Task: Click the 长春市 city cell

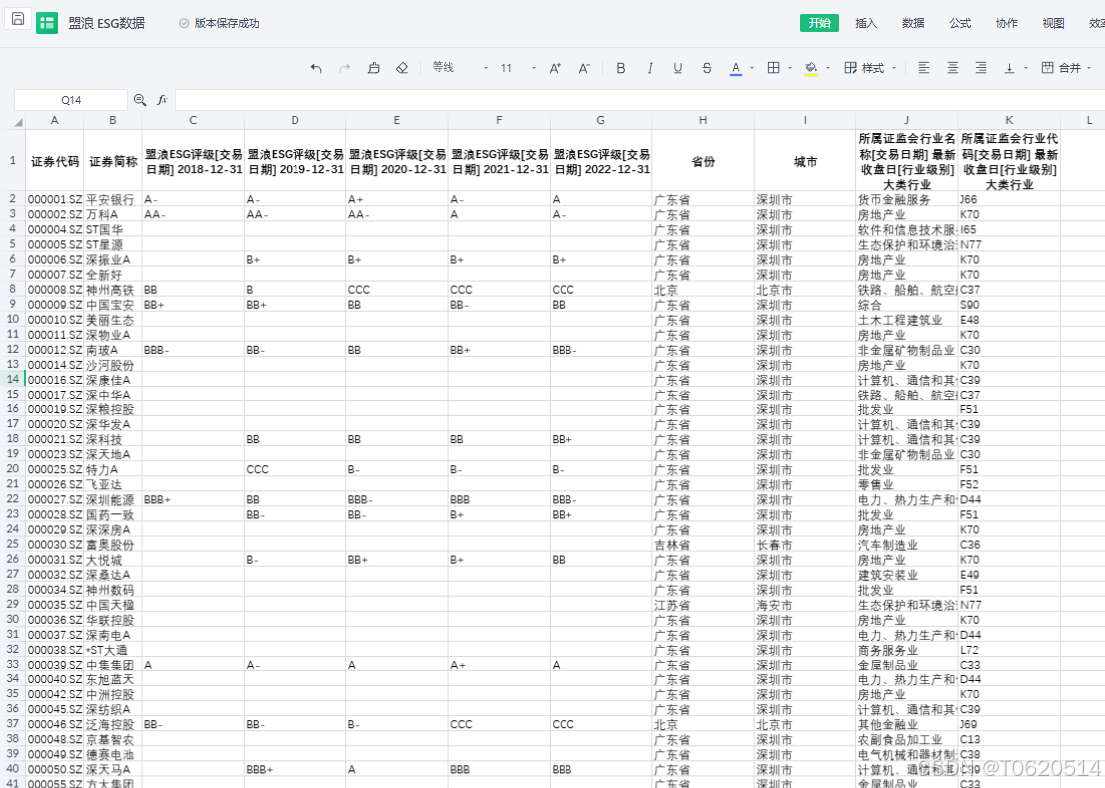Action: [805, 545]
